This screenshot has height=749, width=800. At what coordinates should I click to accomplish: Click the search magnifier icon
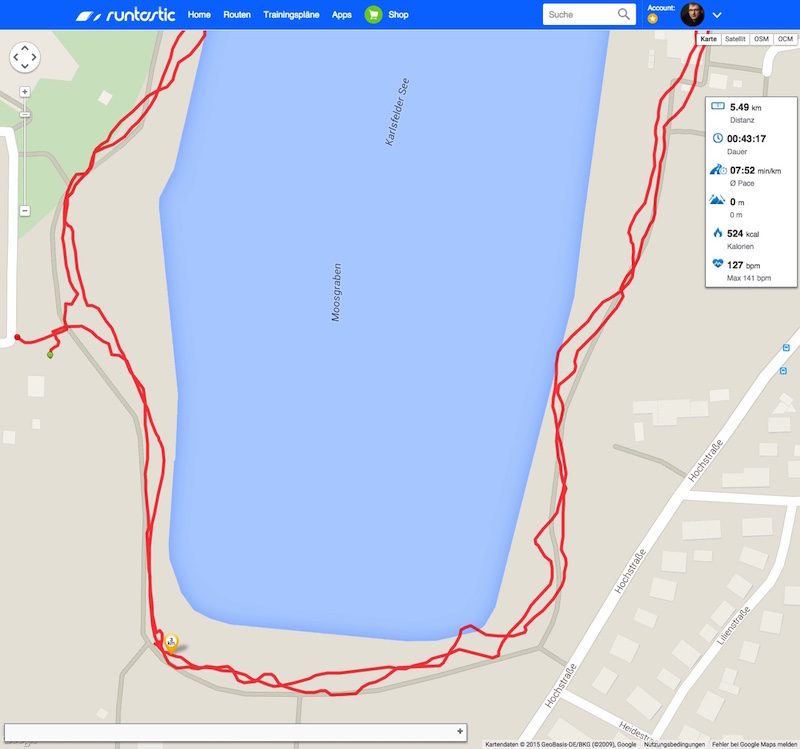pos(623,14)
